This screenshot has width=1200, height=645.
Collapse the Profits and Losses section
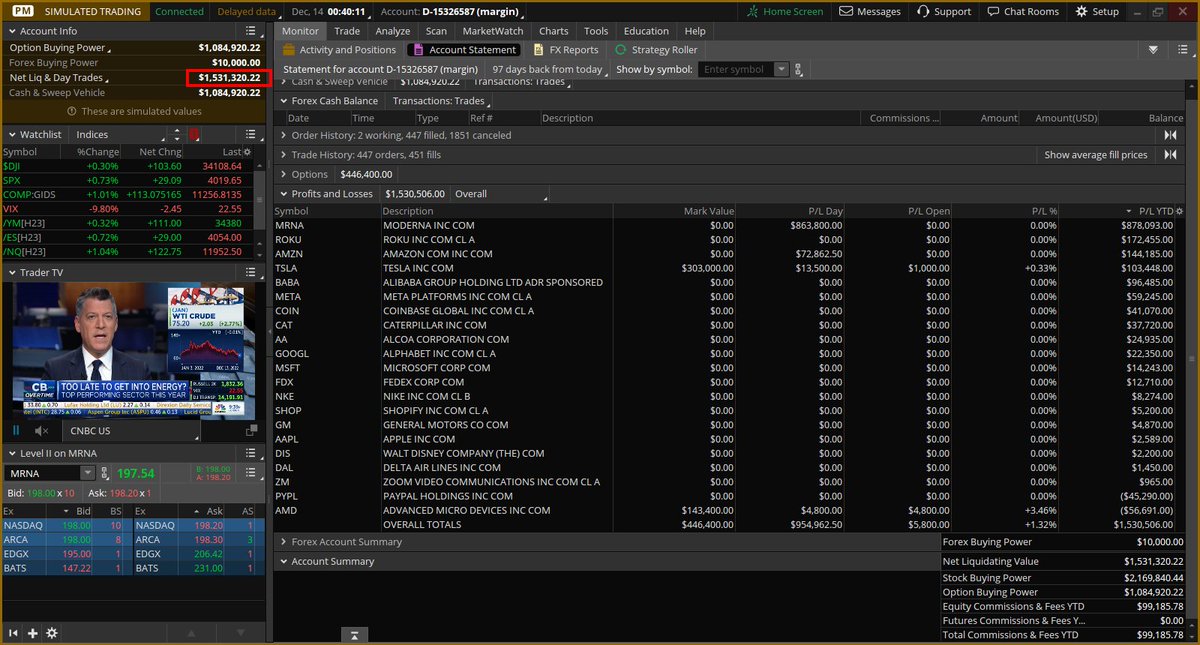[283, 194]
